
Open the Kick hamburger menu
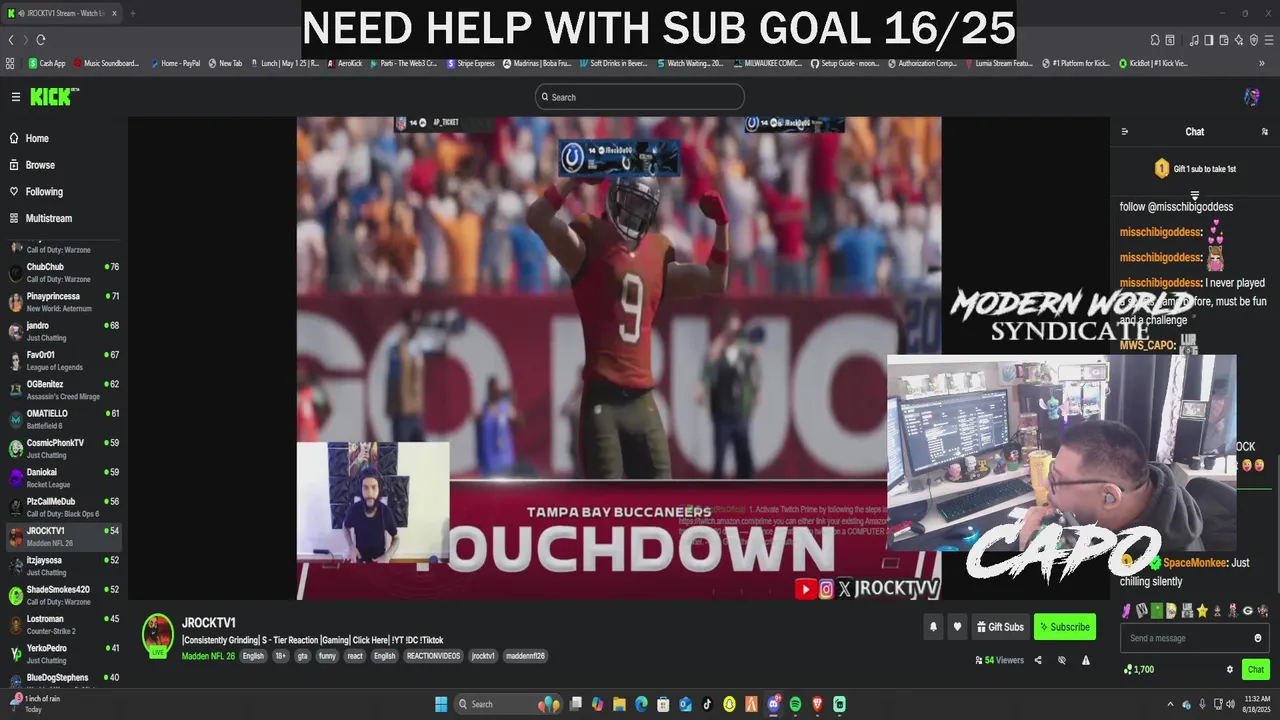16,97
